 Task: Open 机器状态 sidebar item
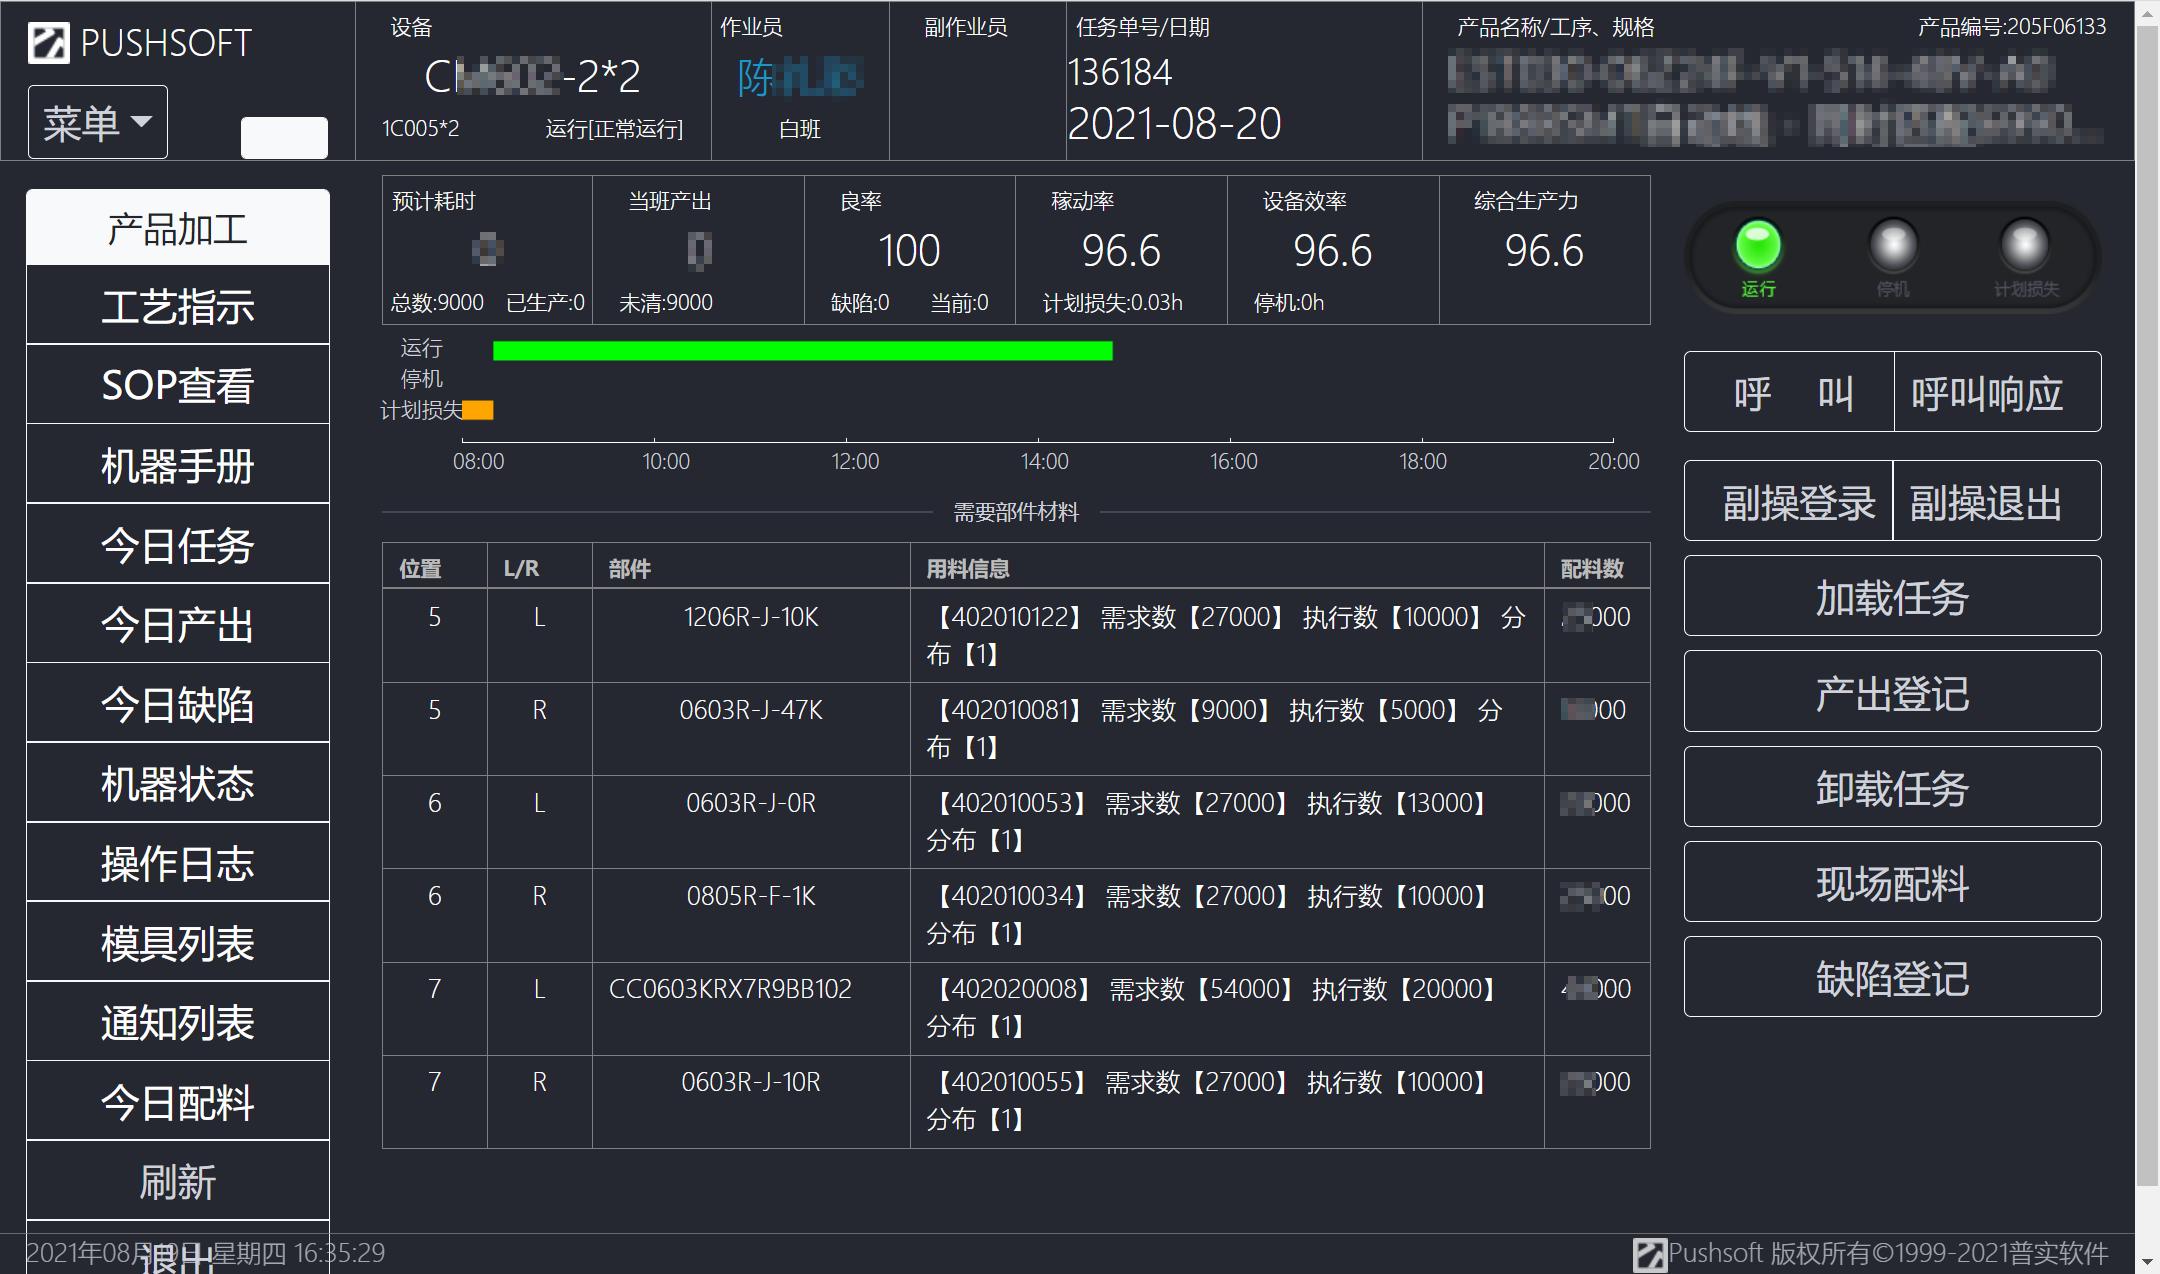[x=177, y=784]
